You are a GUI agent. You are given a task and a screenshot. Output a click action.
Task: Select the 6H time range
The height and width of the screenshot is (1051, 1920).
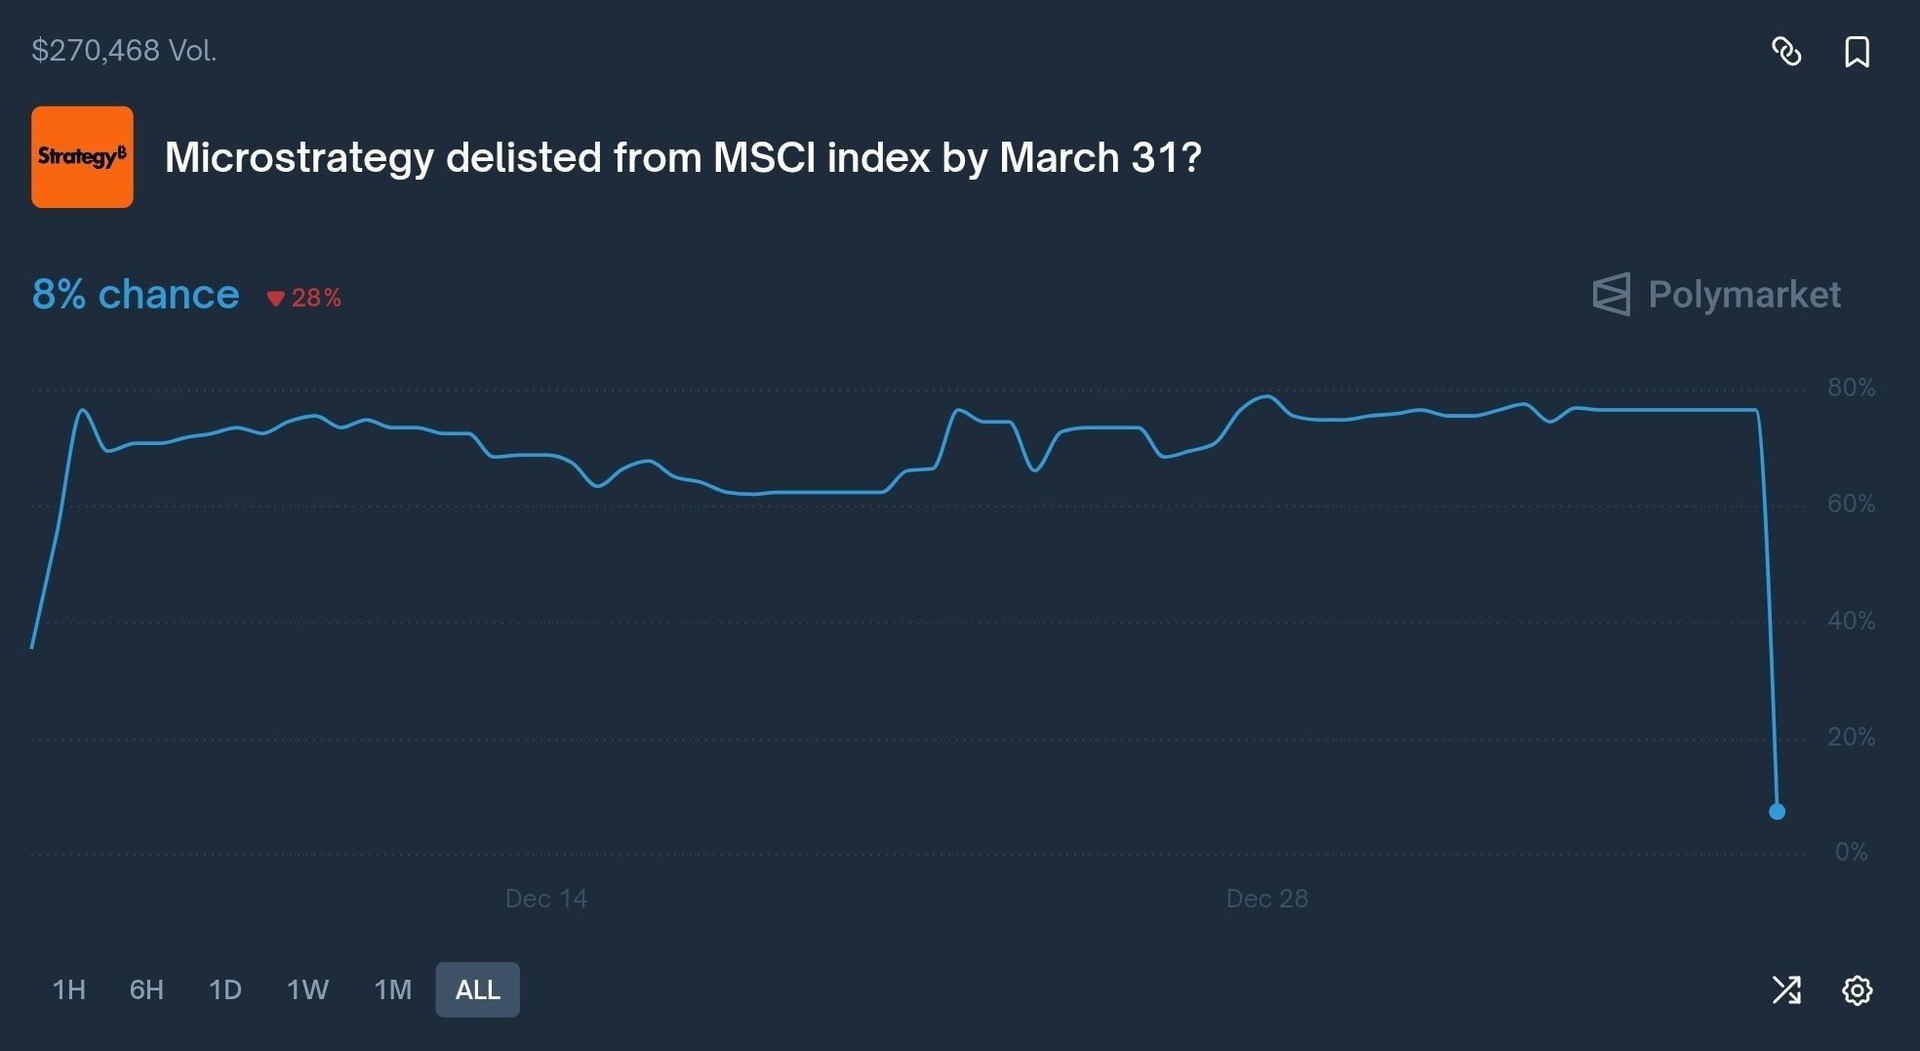coord(146,990)
